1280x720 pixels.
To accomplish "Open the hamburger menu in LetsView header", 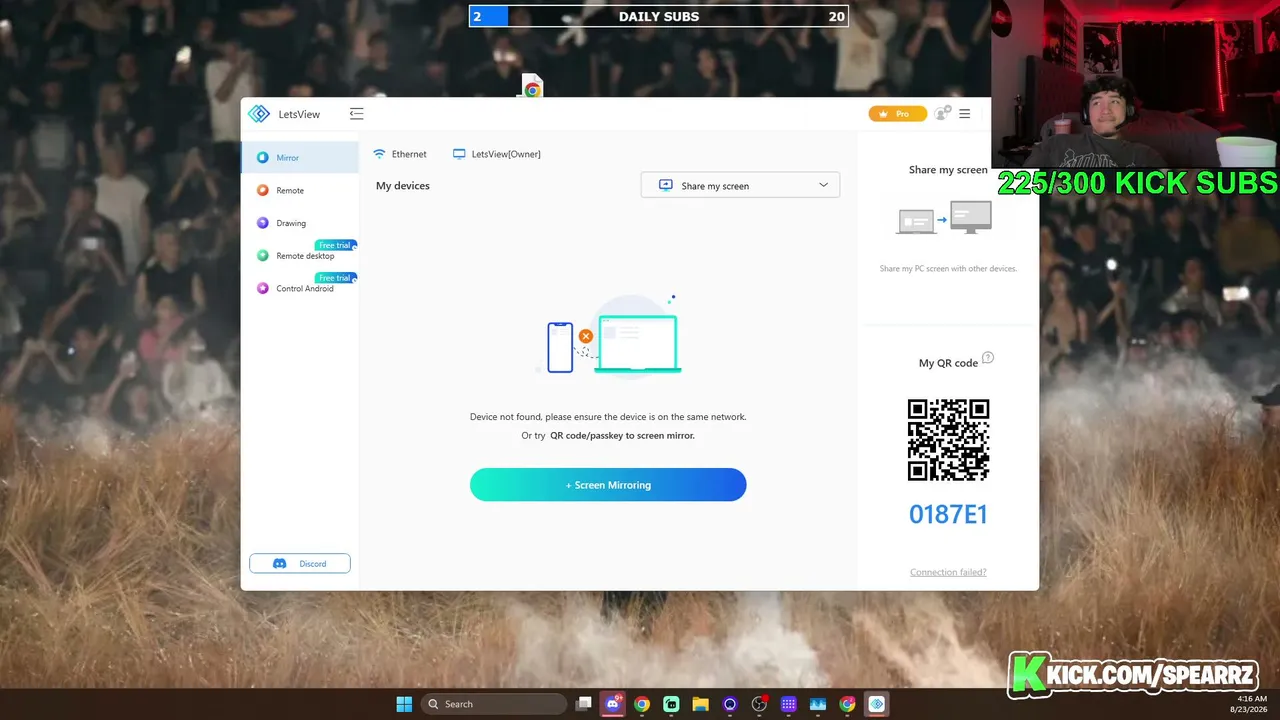I will [965, 114].
